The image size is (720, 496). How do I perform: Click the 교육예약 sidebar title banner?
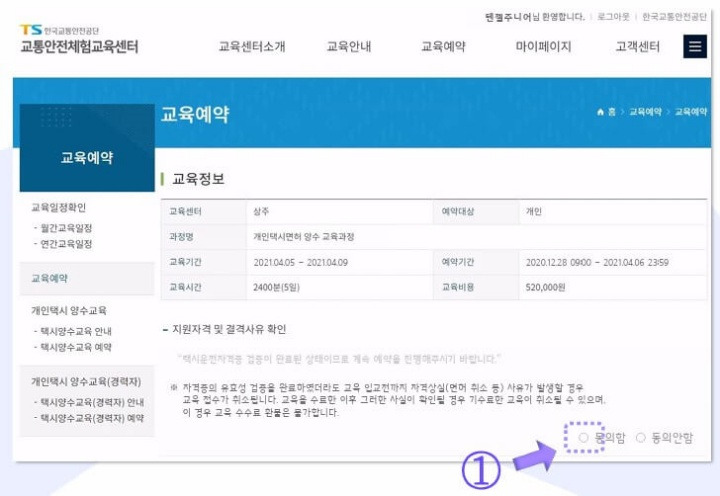click(x=87, y=148)
